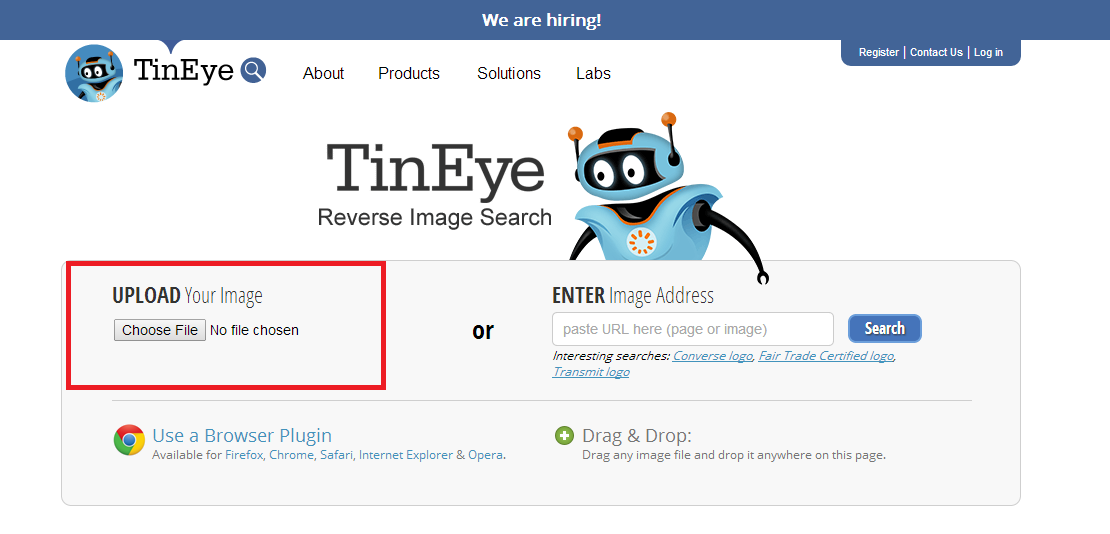The image size is (1110, 534).
Task: Open Use a Browser Plugin link
Action: 242,435
